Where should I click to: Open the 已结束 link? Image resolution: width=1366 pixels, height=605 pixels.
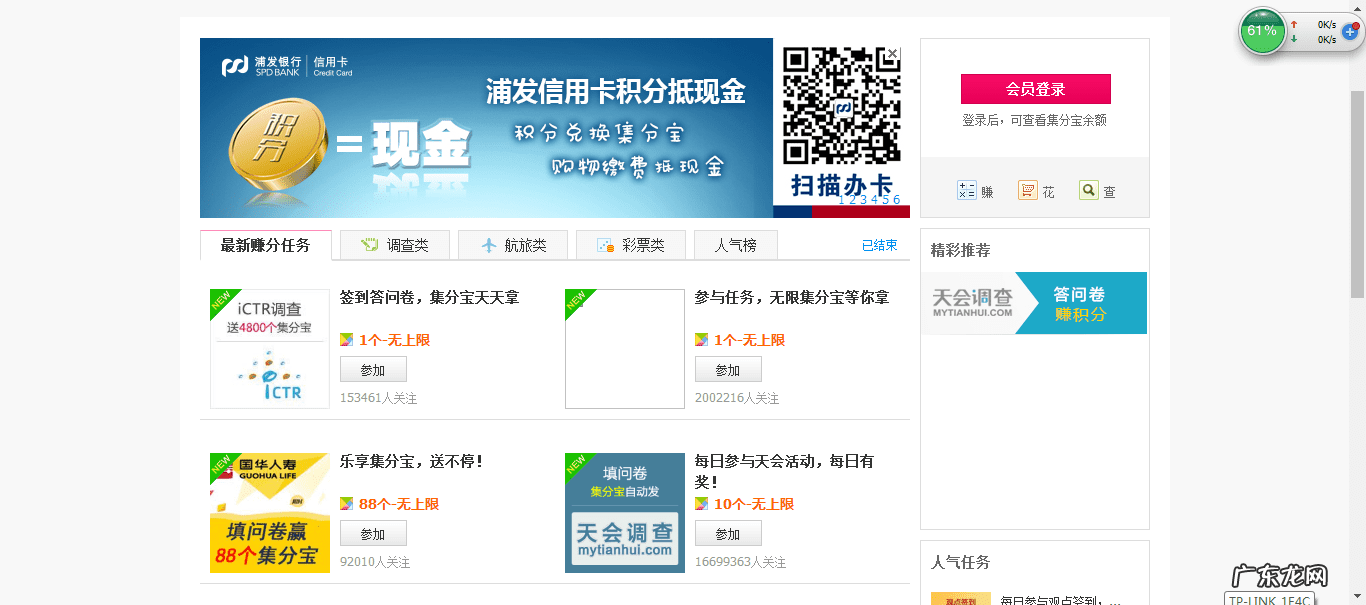879,244
